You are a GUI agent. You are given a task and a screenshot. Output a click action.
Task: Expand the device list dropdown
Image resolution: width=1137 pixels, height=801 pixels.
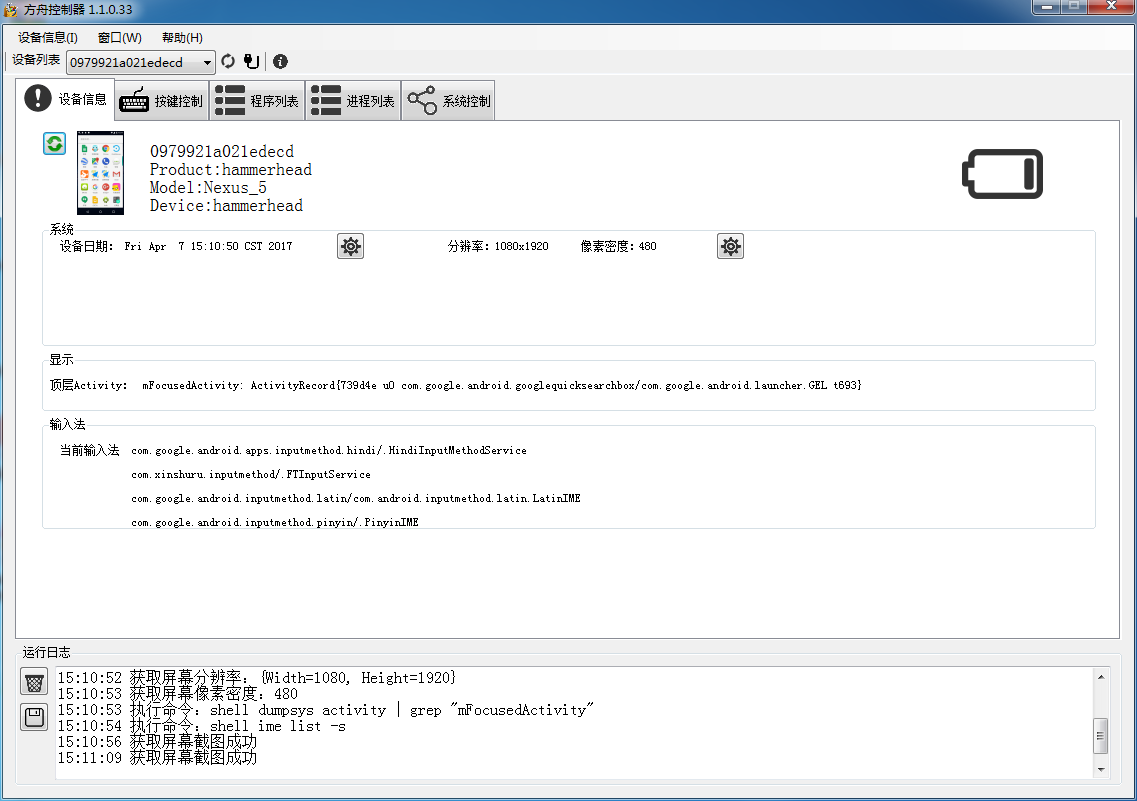click(208, 63)
